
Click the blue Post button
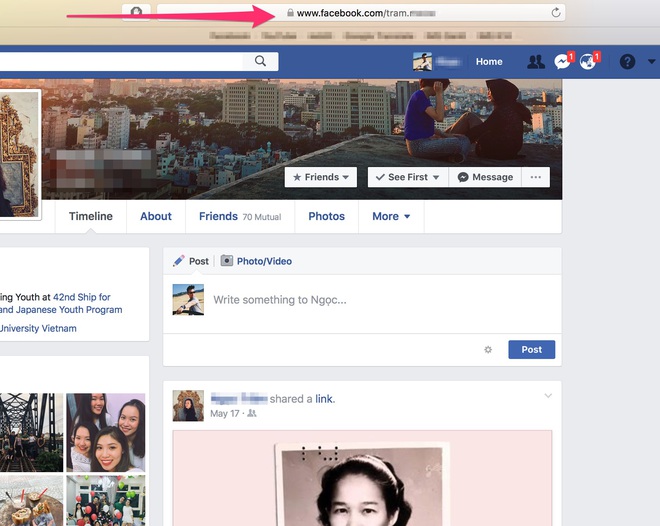[x=532, y=350]
